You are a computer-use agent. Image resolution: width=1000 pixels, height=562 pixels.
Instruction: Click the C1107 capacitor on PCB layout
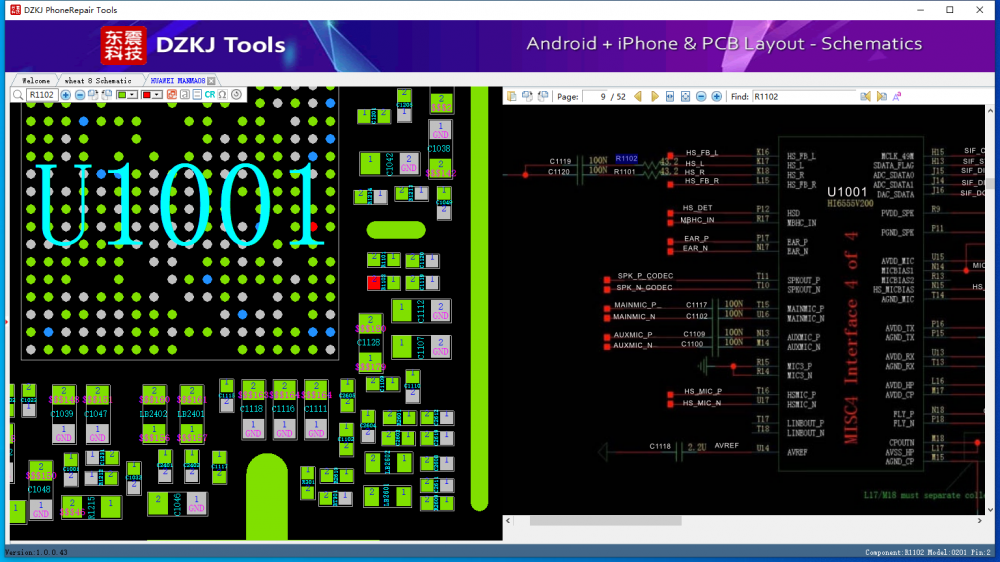pos(421,347)
